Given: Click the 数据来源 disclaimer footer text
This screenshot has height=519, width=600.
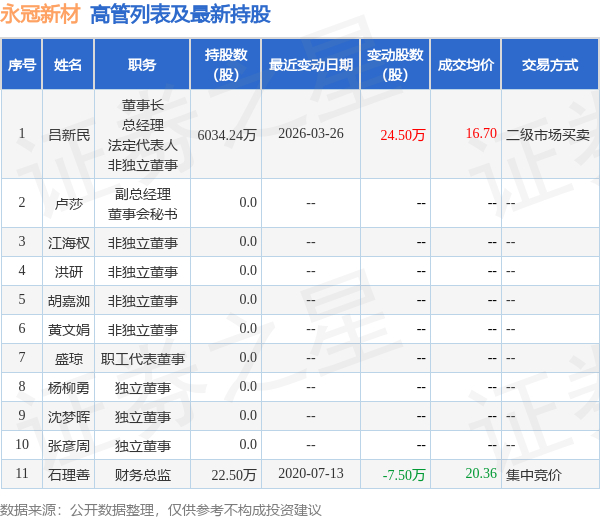Looking at the screenshot, I should click(x=161, y=510).
